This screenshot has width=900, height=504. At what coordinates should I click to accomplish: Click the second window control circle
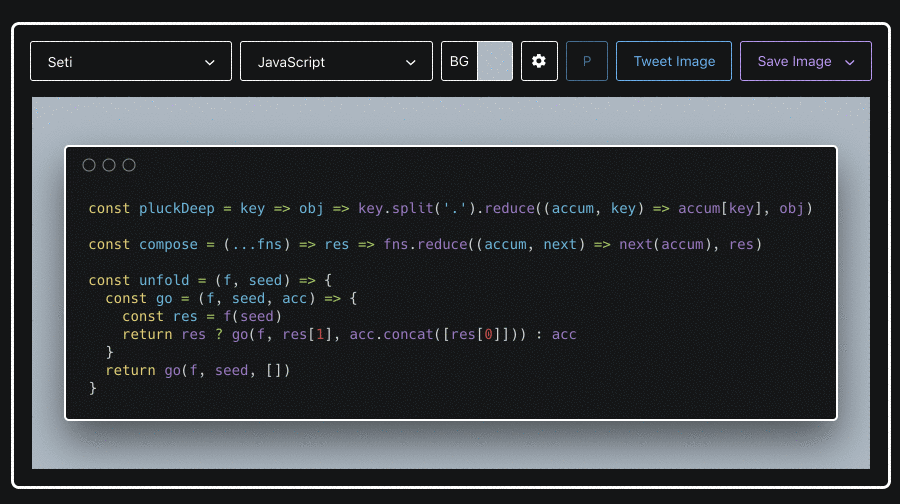(108, 165)
